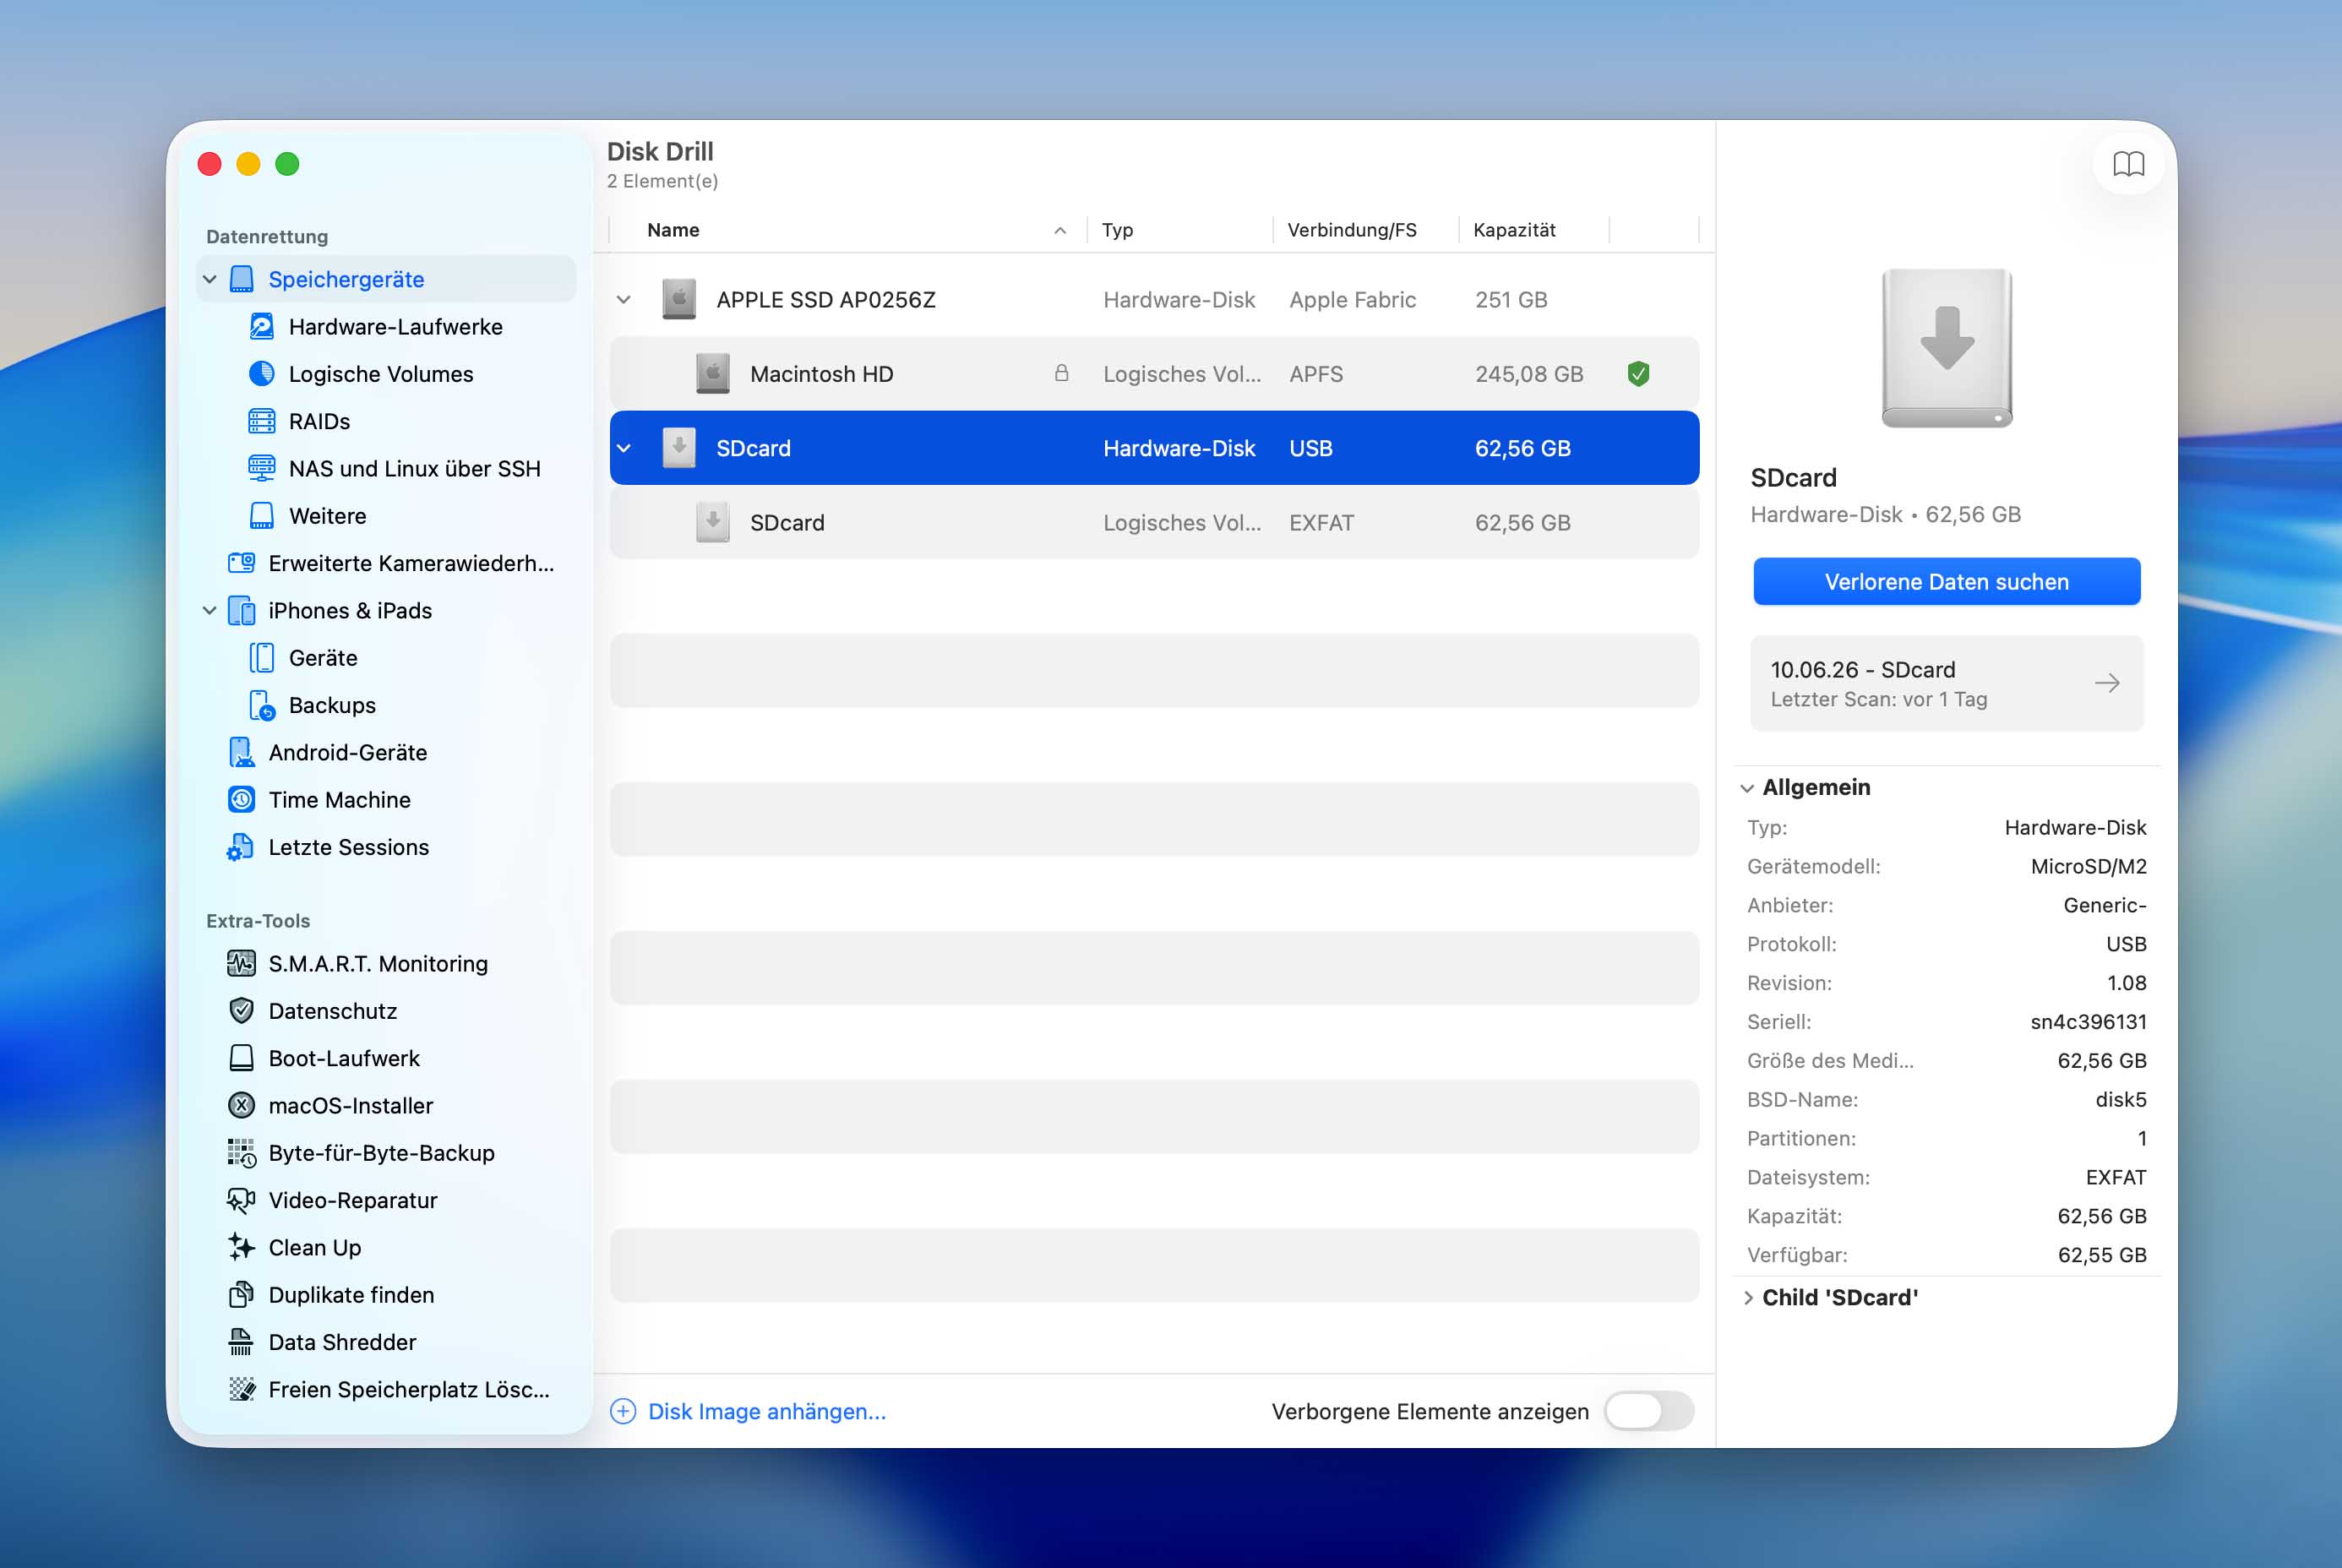Click the NAS und Linux über SSH icon
Viewport: 2342px width, 1568px height.
[x=262, y=468]
